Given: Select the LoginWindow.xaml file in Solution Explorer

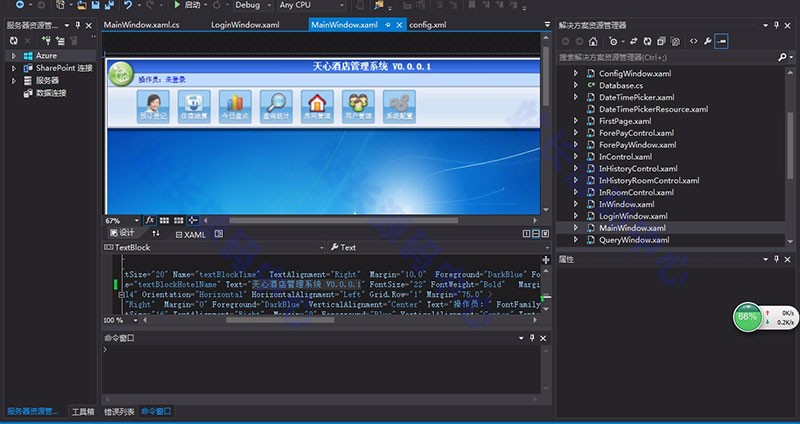Looking at the screenshot, I should click(633, 216).
